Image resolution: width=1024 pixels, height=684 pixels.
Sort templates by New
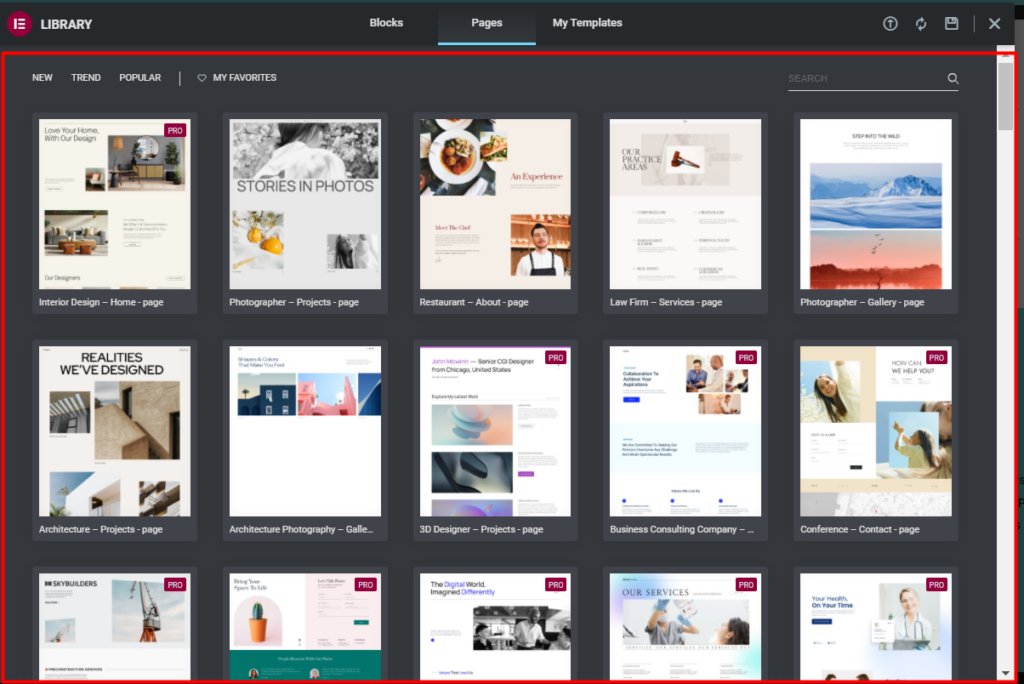click(42, 78)
